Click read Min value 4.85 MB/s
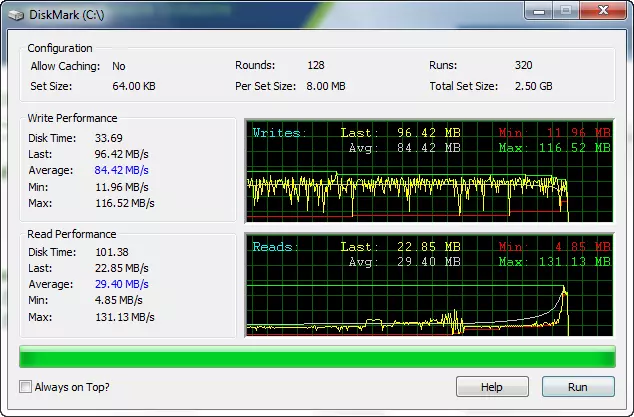The width and height of the screenshot is (634, 417). [119, 300]
